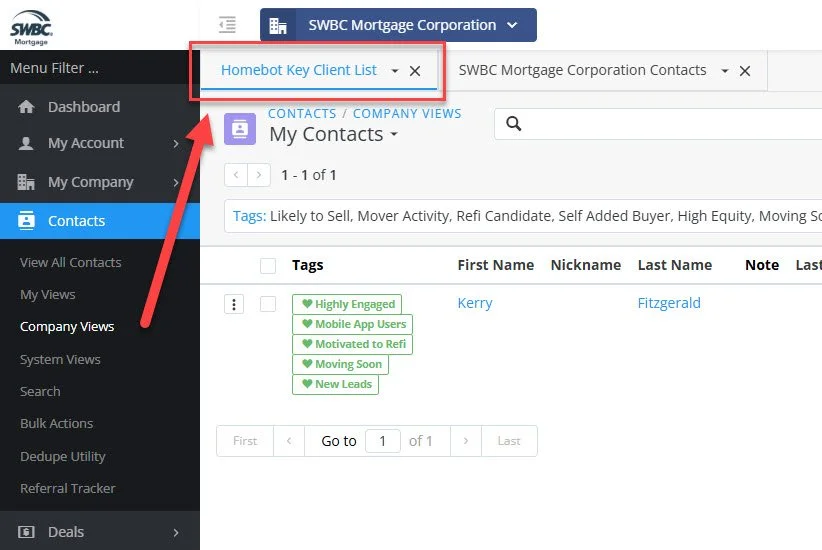Open My Views under Contacts

tap(48, 295)
